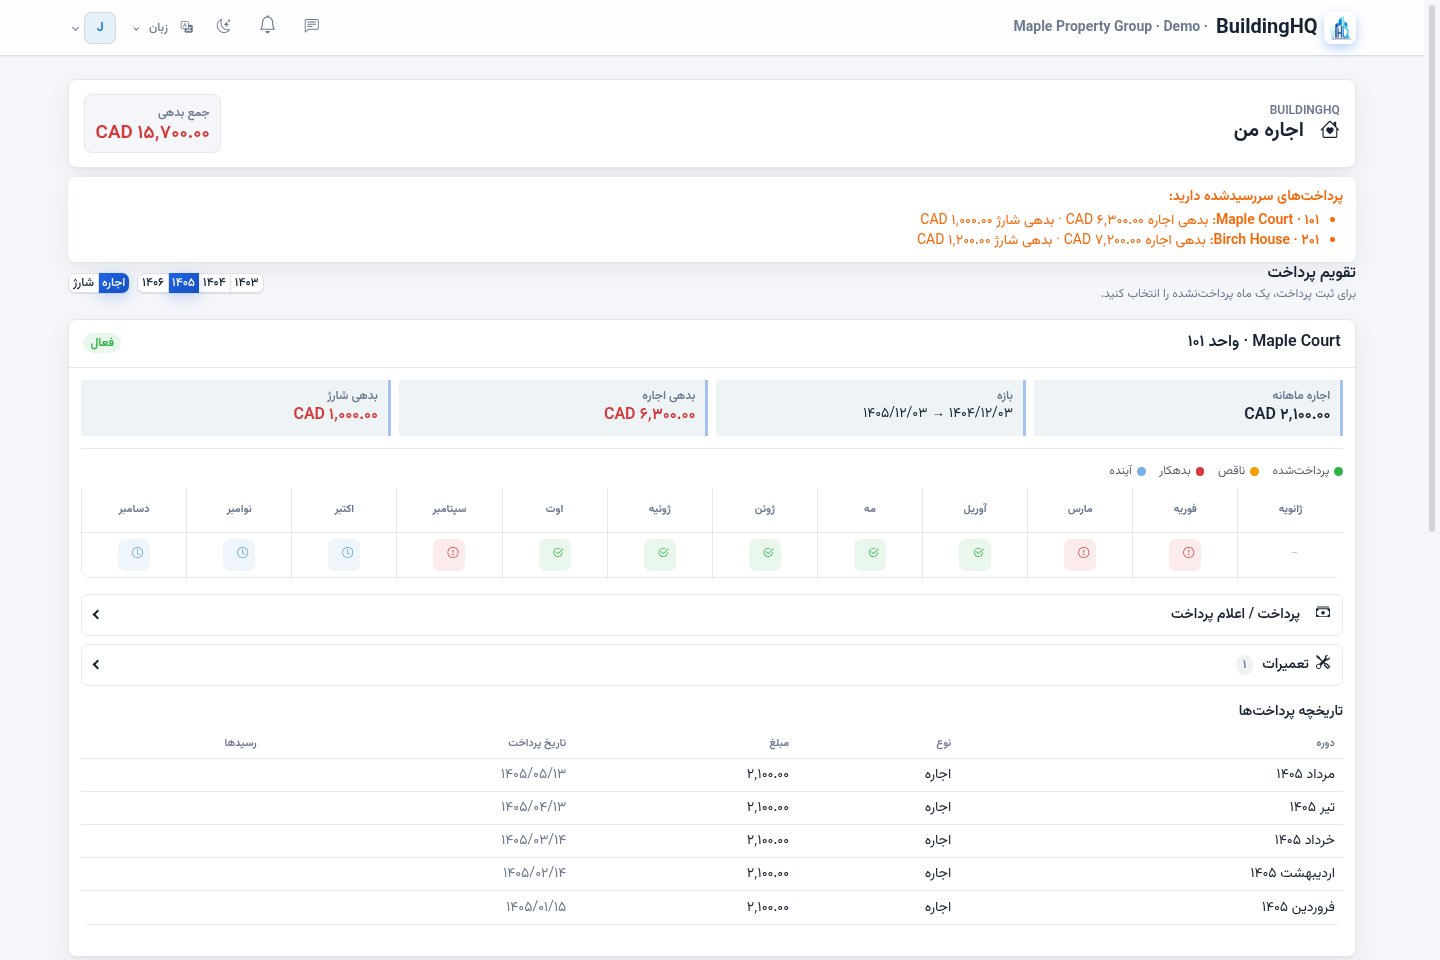The image size is (1440, 960).
Task: Select the overdue سپتامبر status icon
Action: [x=449, y=553]
